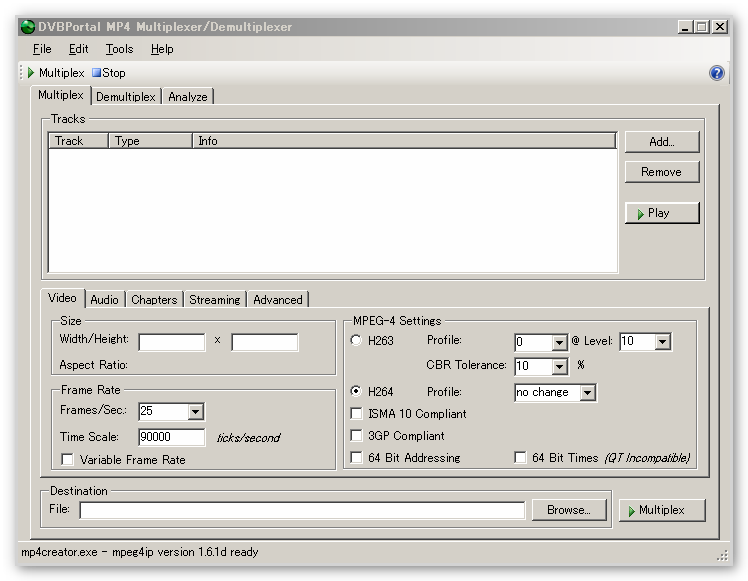
Task: Click the Add... track button
Action: (x=662, y=142)
